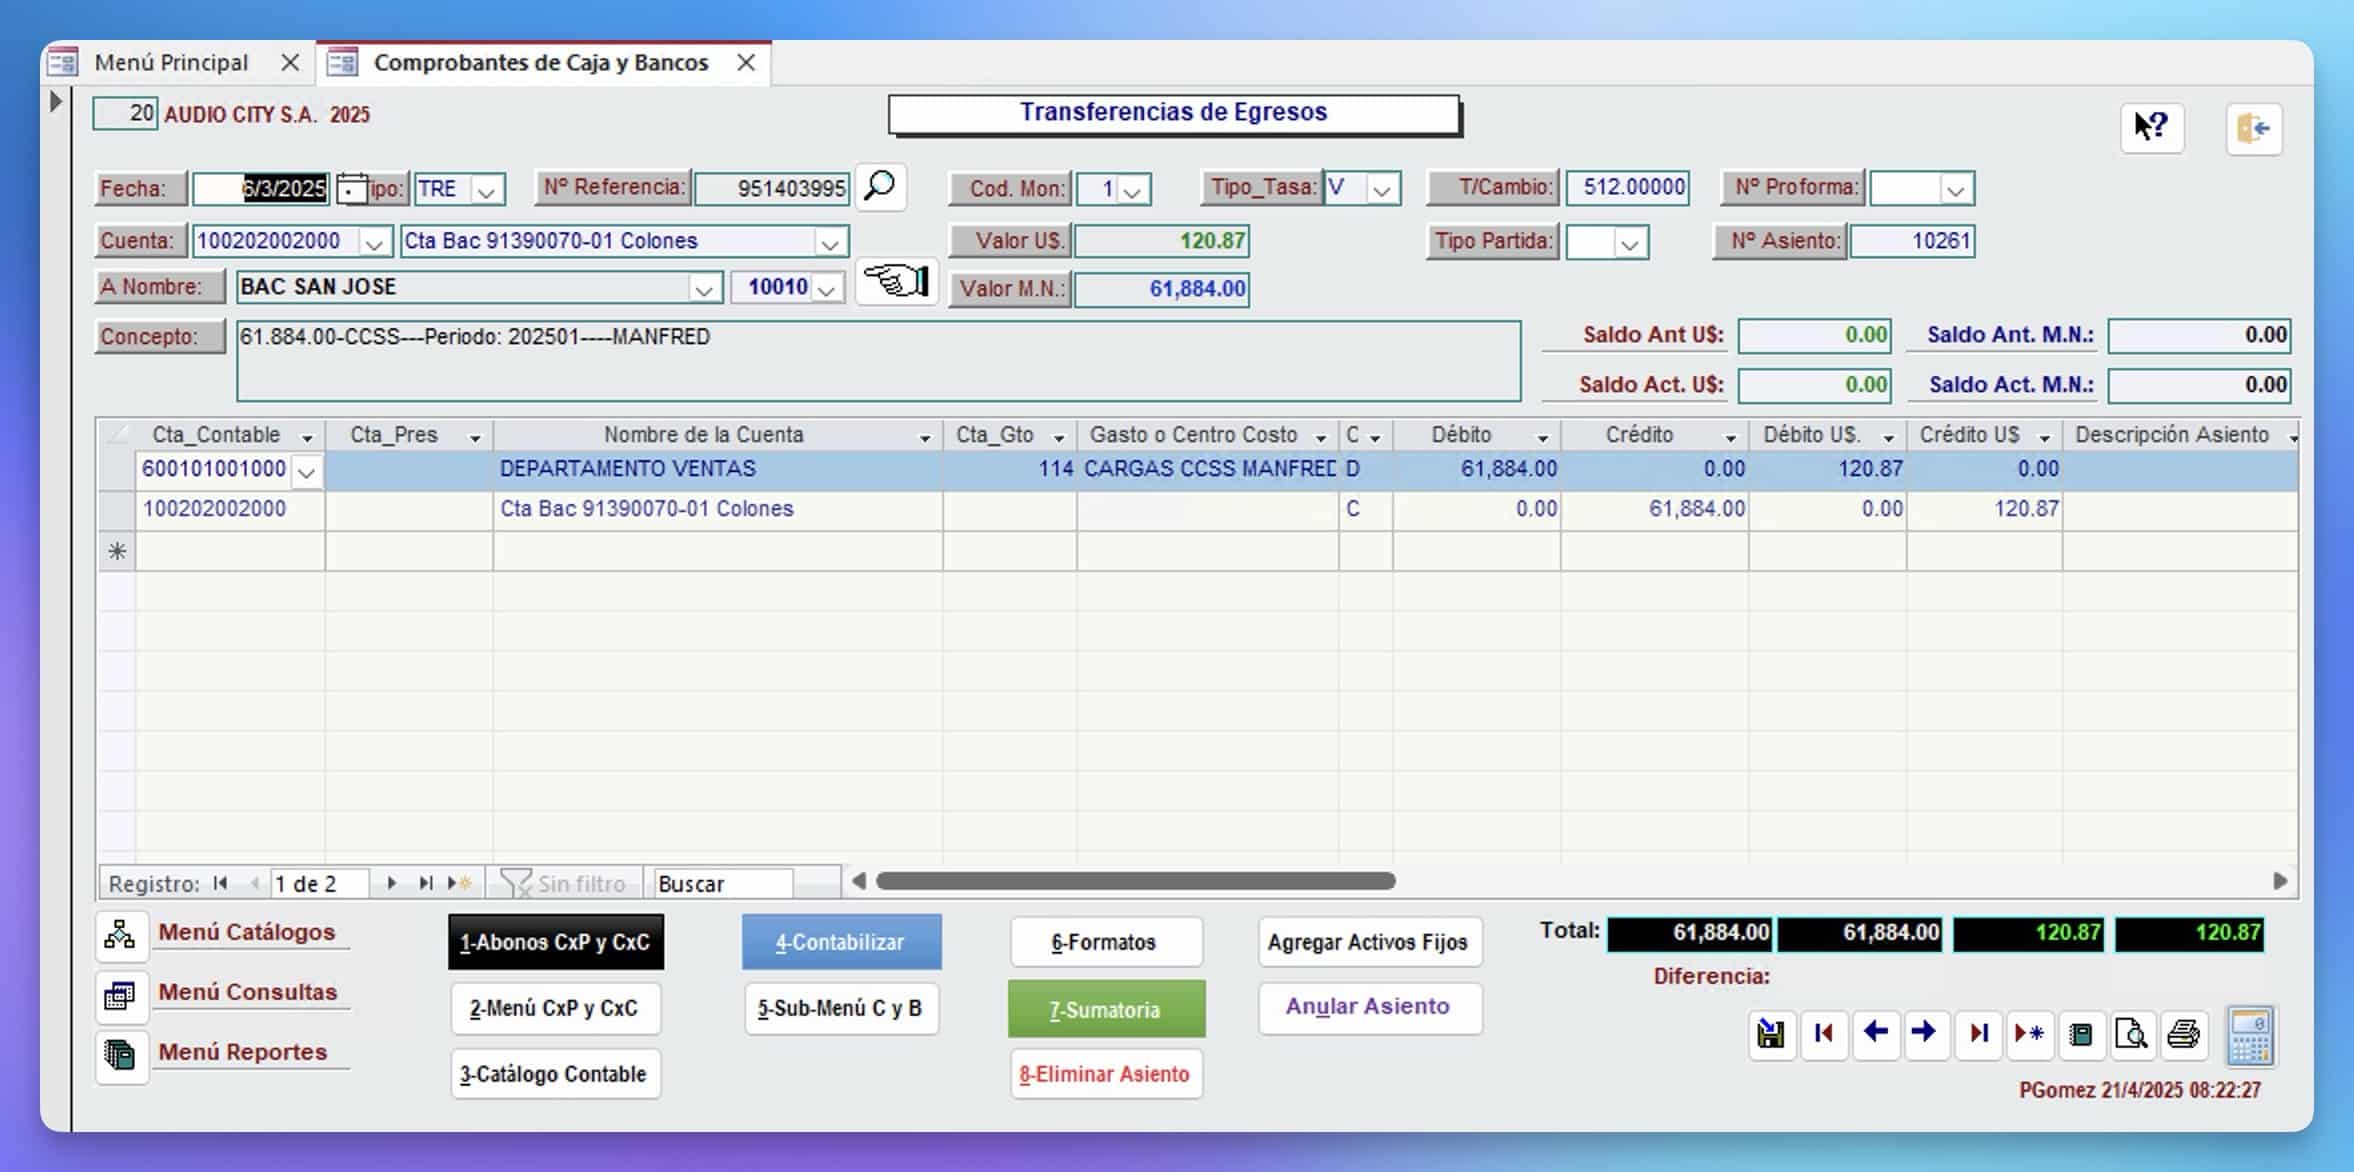Click the printer icon

[x=2183, y=1033]
